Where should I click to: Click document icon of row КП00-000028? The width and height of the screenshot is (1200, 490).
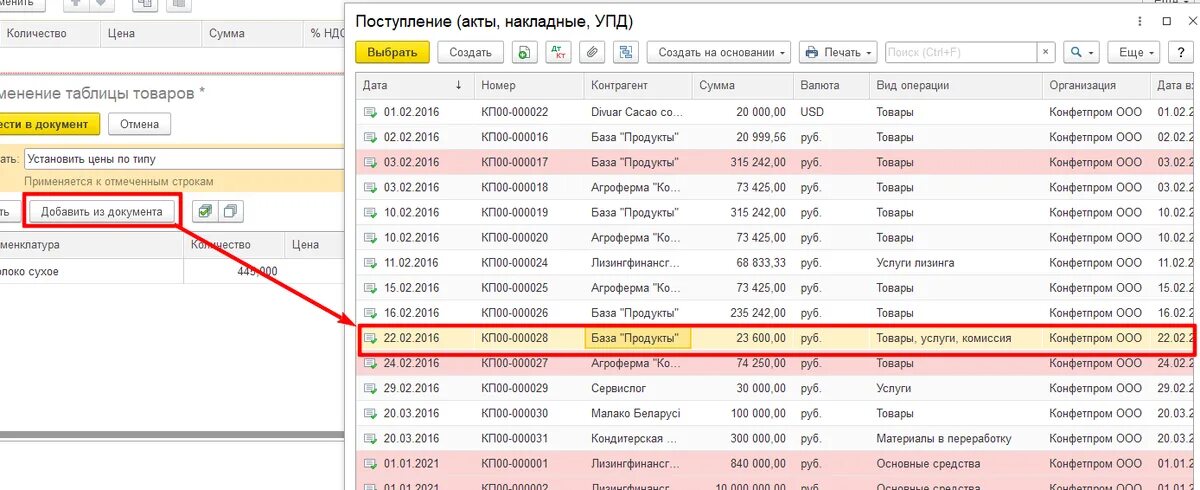click(371, 338)
